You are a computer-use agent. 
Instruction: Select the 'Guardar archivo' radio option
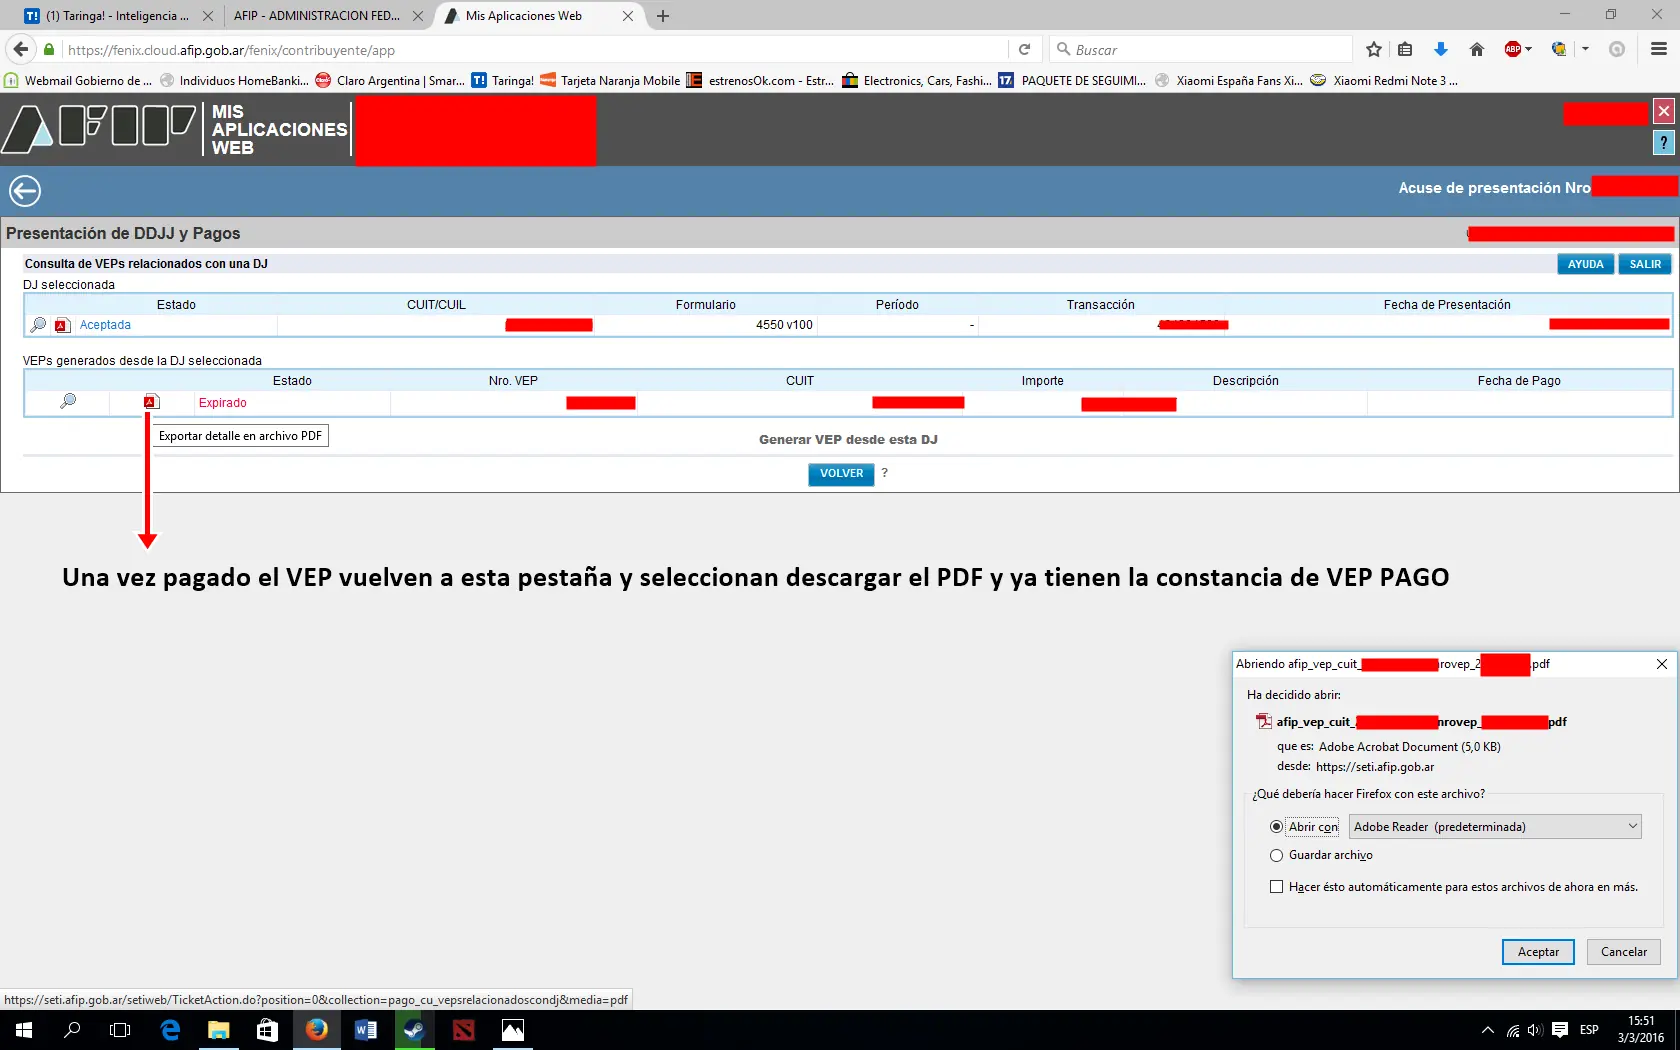point(1276,855)
